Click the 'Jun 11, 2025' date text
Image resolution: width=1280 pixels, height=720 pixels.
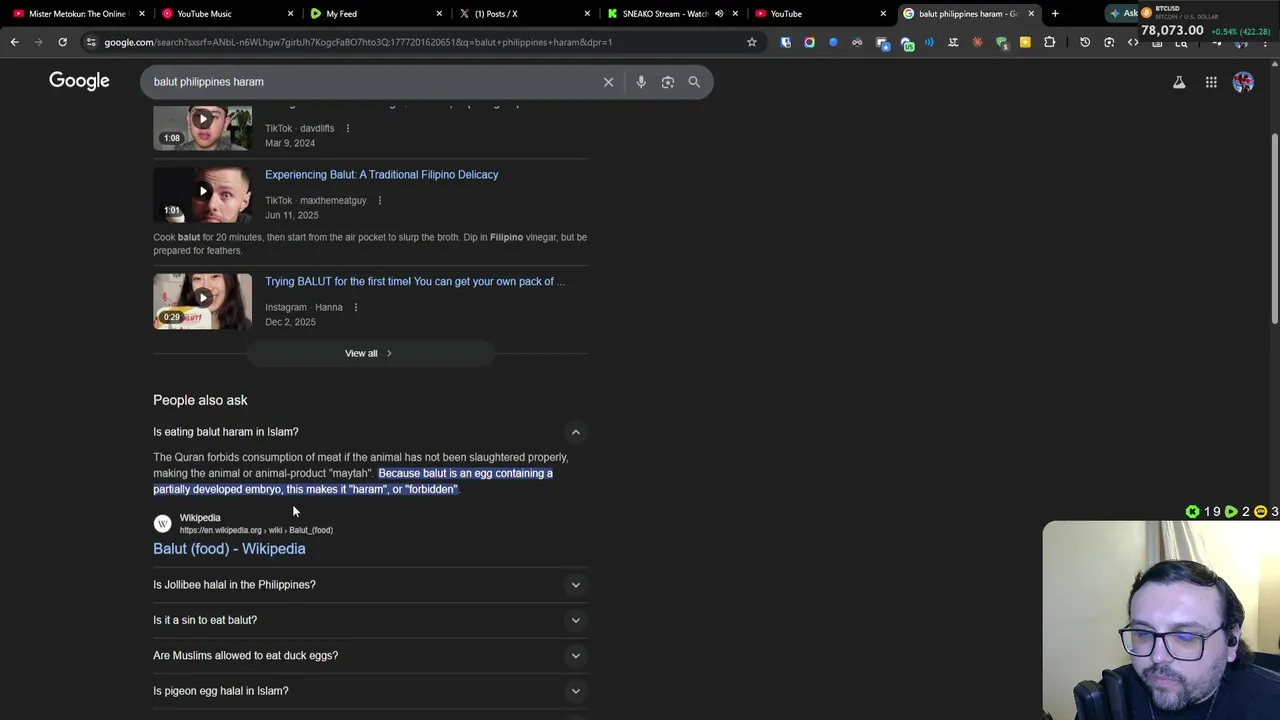tap(292, 215)
